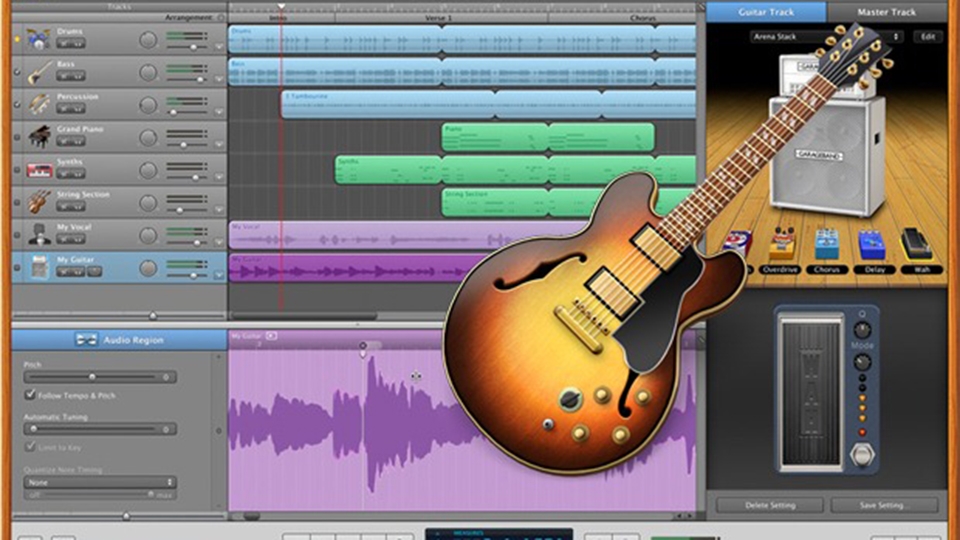Expand the Drums track automation arrow
The width and height of the screenshot is (960, 540).
click(219, 47)
